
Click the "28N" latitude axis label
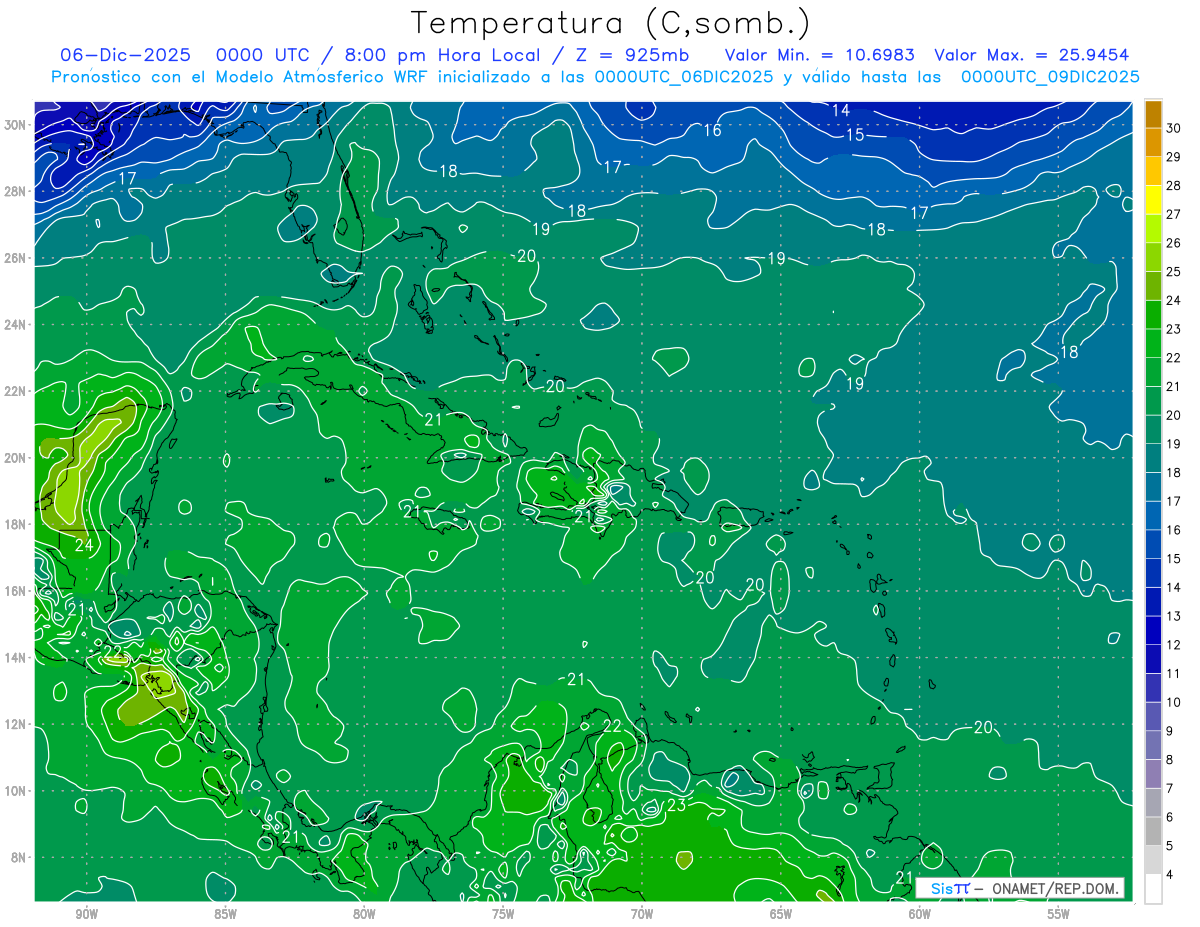tap(15, 191)
